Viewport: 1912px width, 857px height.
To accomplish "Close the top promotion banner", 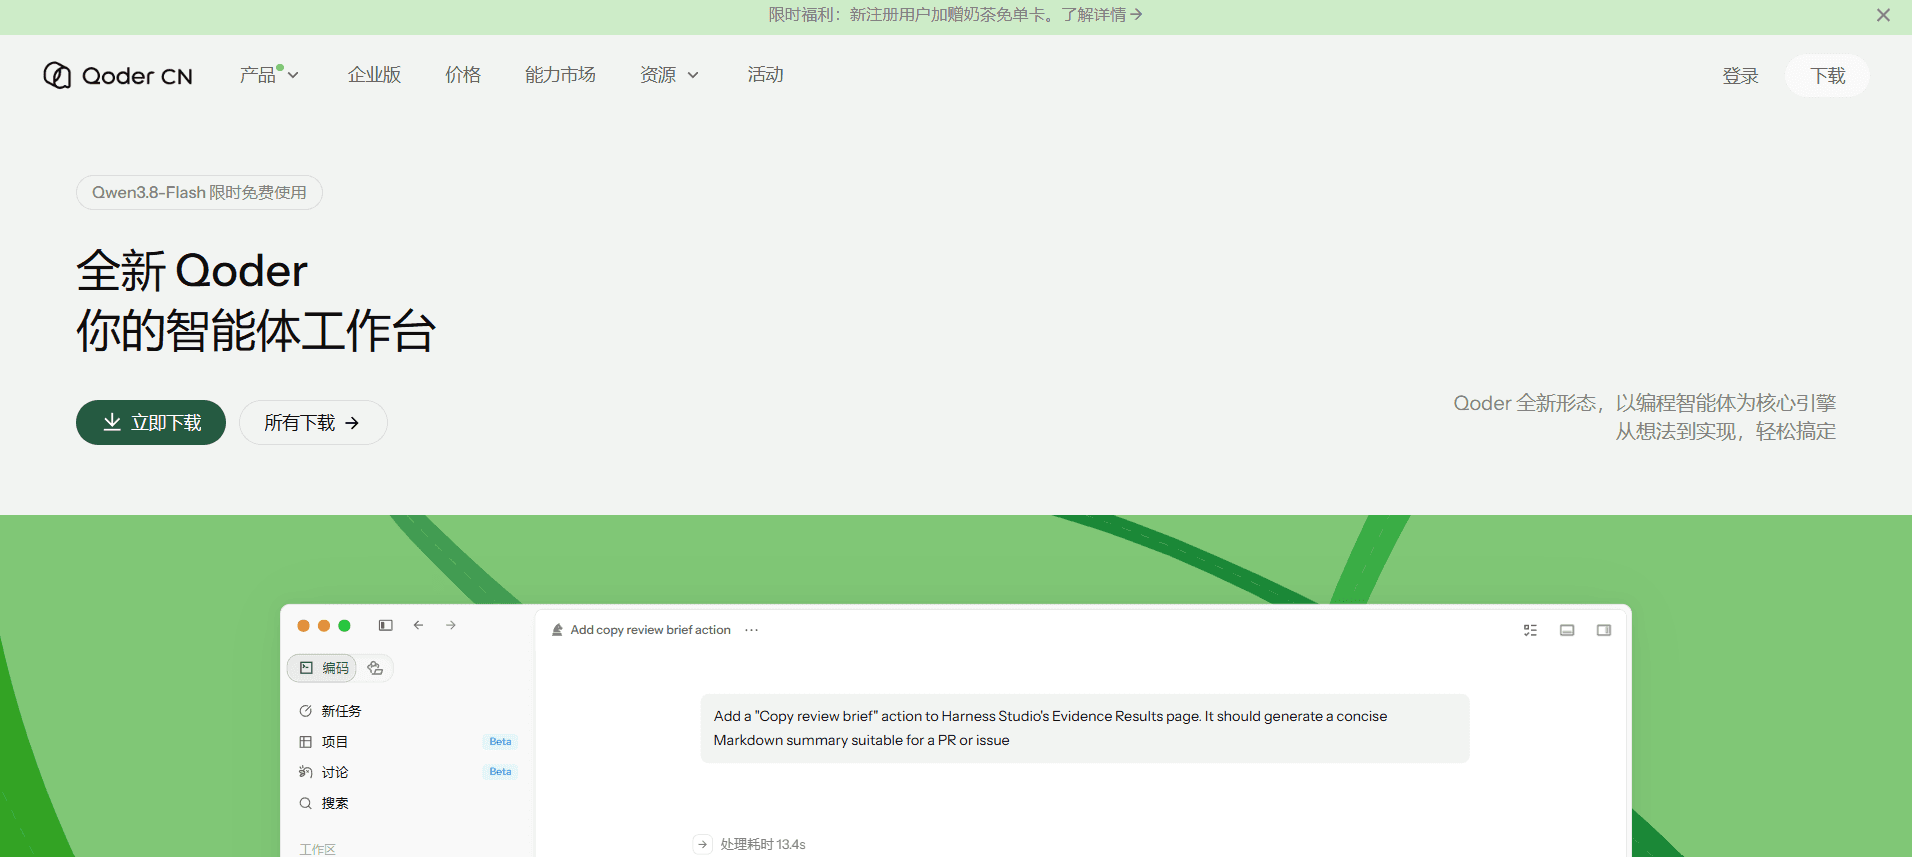I will 1883,15.
